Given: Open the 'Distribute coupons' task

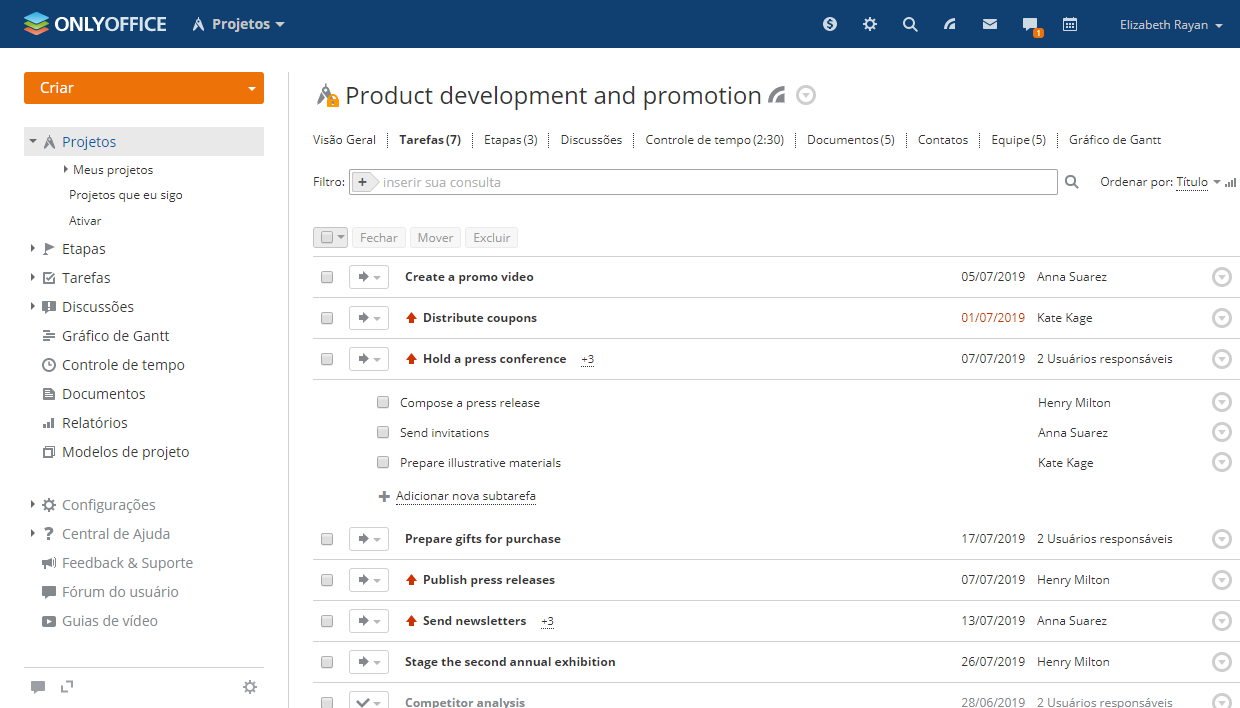Looking at the screenshot, I should 479,318.
